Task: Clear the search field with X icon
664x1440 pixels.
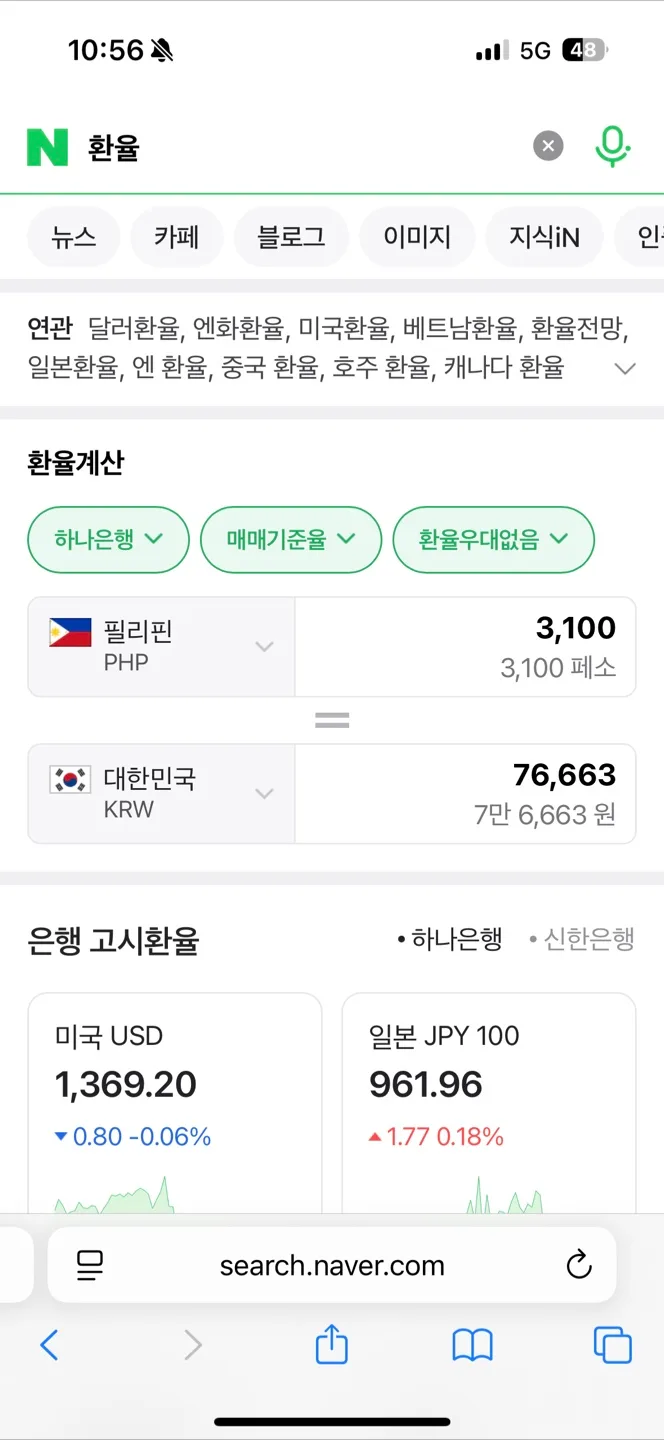Action: coord(547,147)
